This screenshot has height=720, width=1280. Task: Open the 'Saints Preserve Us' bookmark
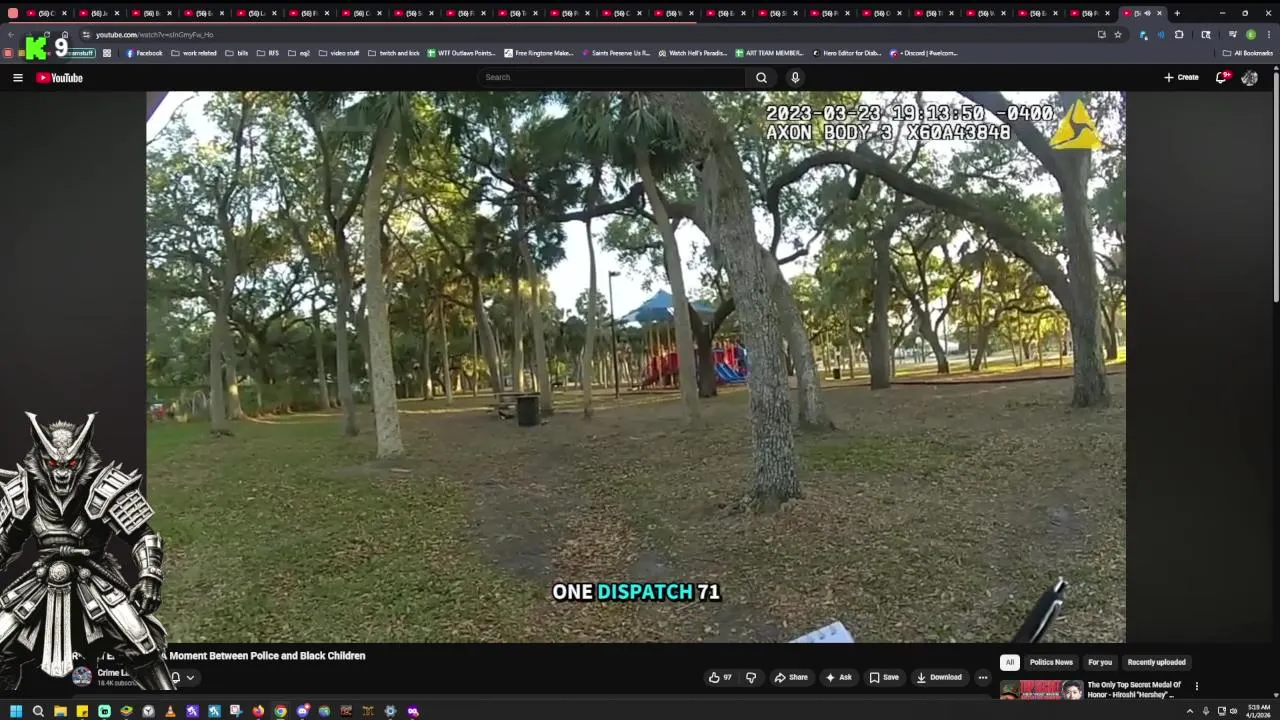[615, 53]
